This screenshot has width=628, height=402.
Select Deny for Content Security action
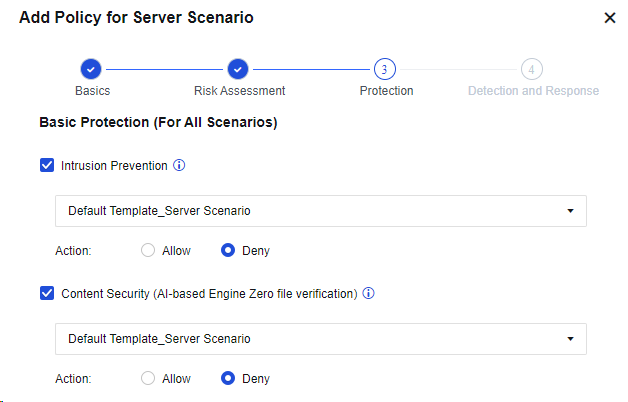coord(228,379)
